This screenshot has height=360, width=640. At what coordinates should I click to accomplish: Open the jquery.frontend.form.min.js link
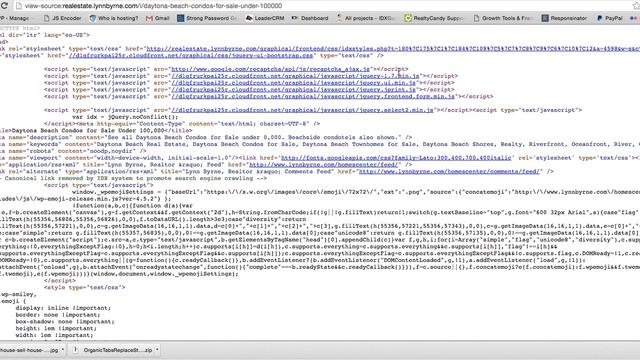click(313, 96)
